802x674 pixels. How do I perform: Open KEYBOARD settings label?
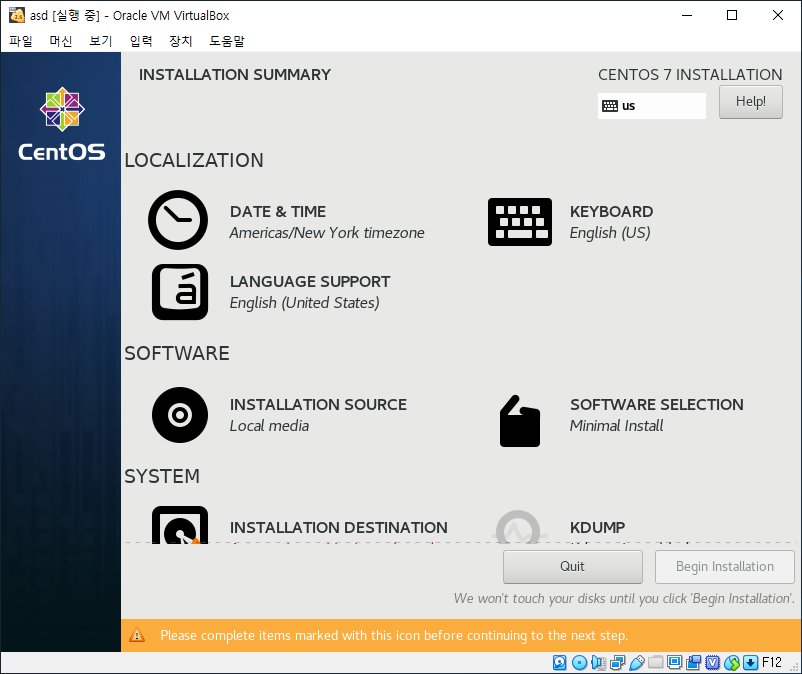[x=611, y=212]
